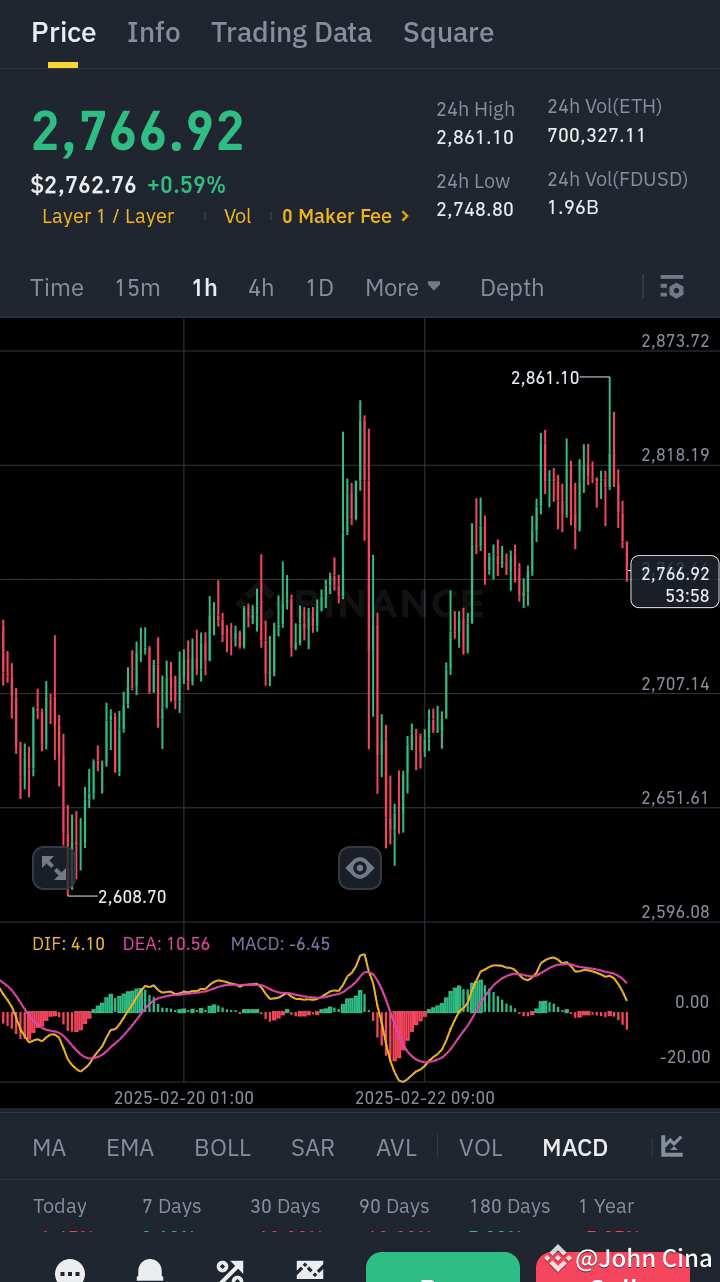Screen dimensions: 720x1282
Task: Open the Trading Data tab
Action: (291, 32)
